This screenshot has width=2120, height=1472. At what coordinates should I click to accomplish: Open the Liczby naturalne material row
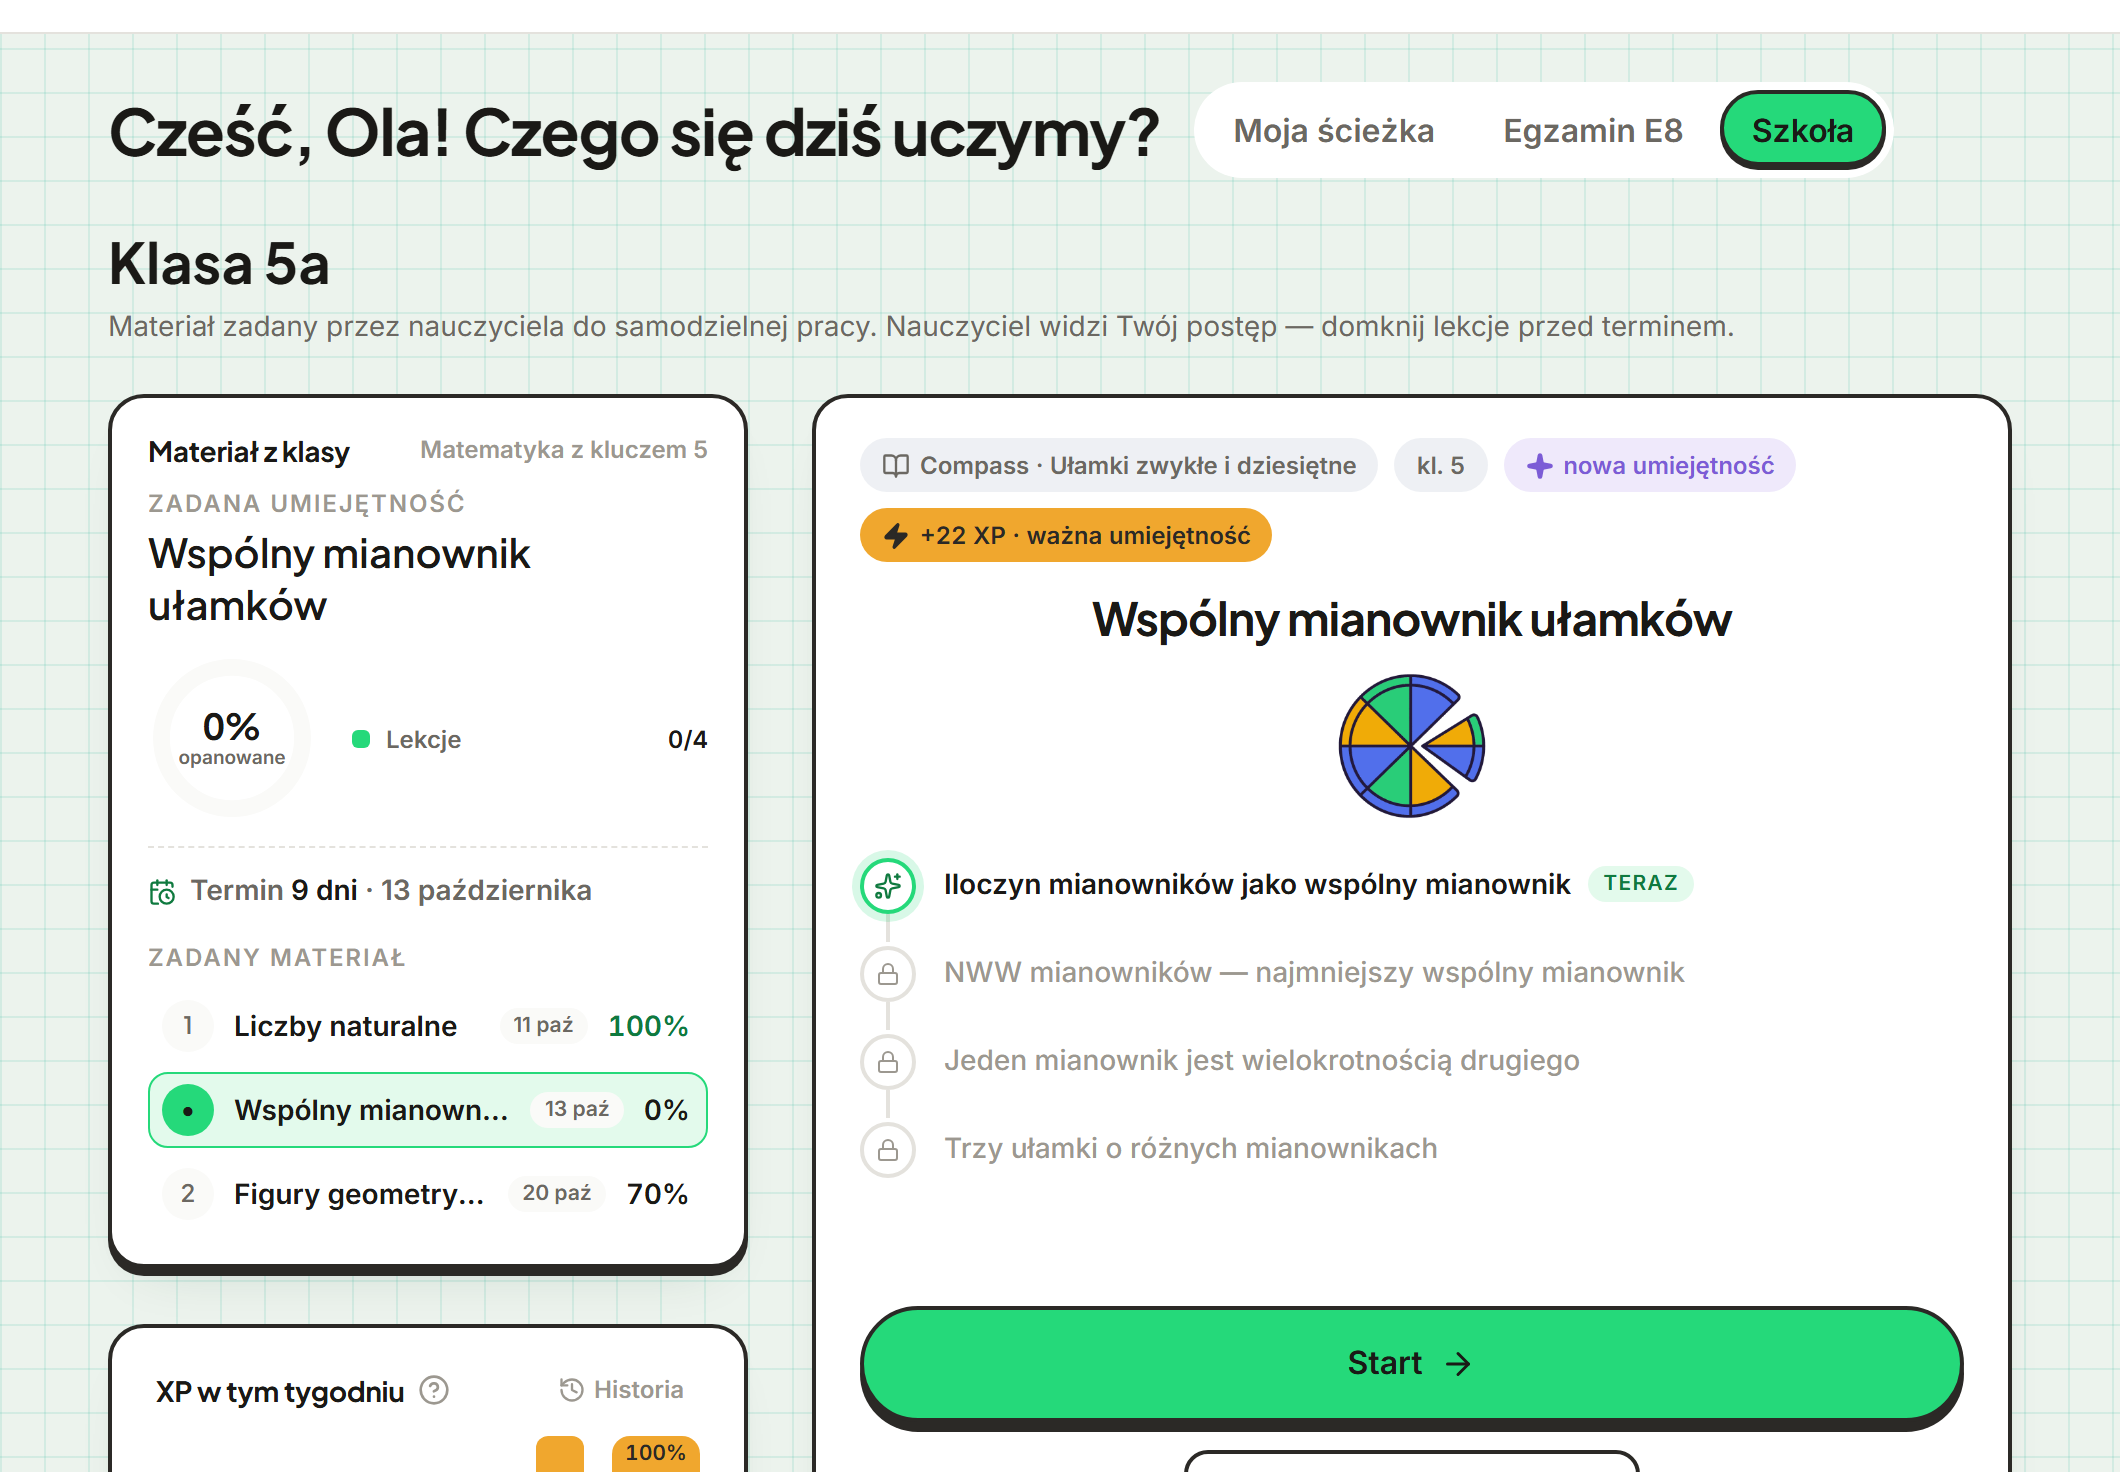pos(428,1026)
